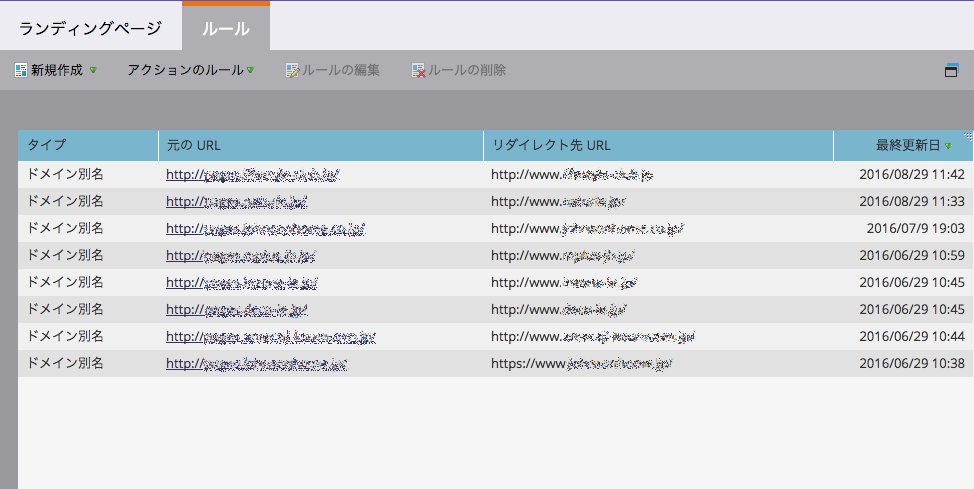
Task: Switch to the ランディングページ tab
Action: (x=91, y=27)
